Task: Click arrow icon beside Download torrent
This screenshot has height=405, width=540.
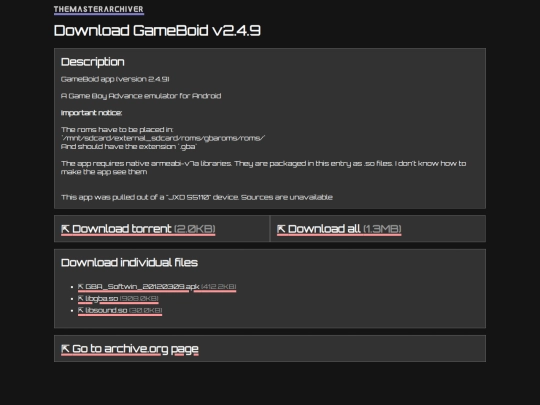Action: pos(65,229)
